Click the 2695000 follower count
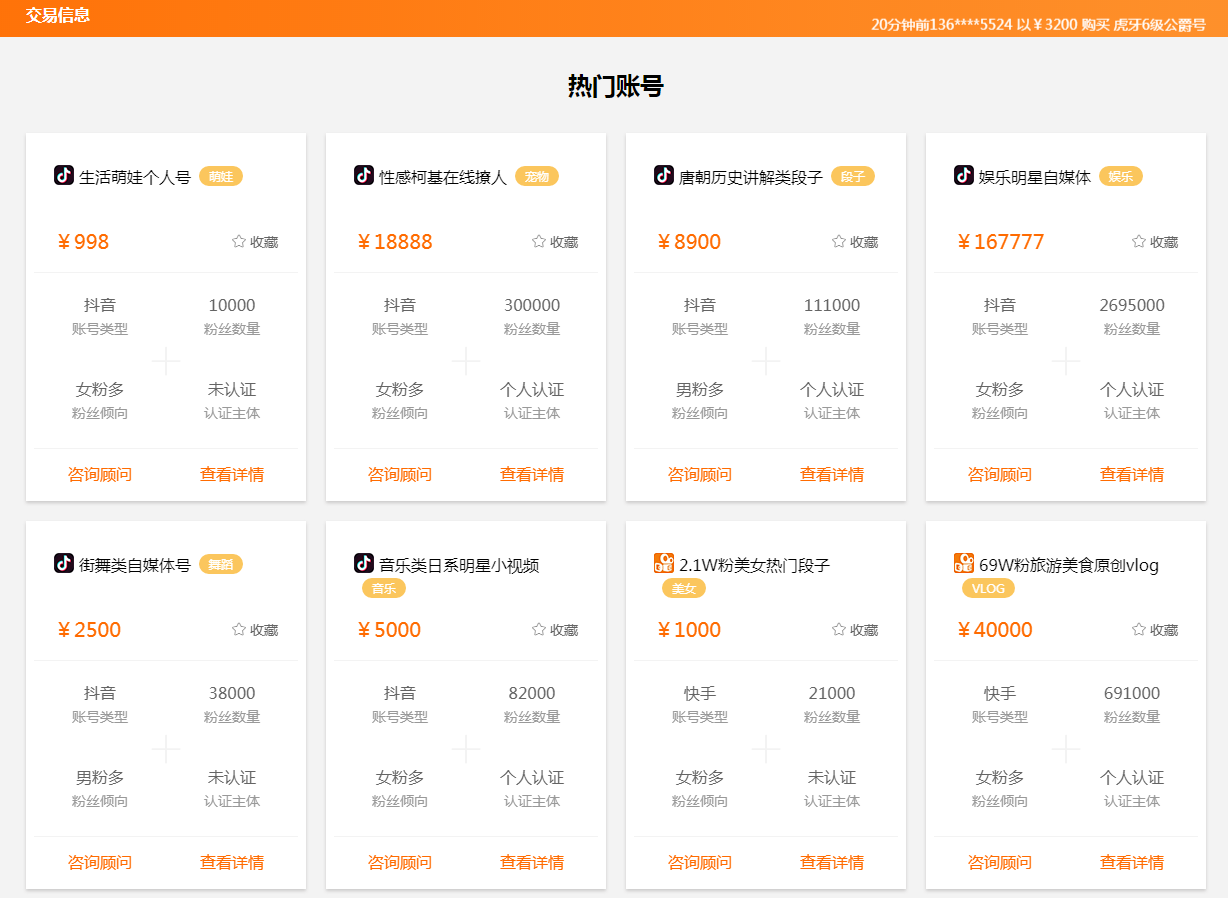The width and height of the screenshot is (1228, 898). (x=1132, y=305)
